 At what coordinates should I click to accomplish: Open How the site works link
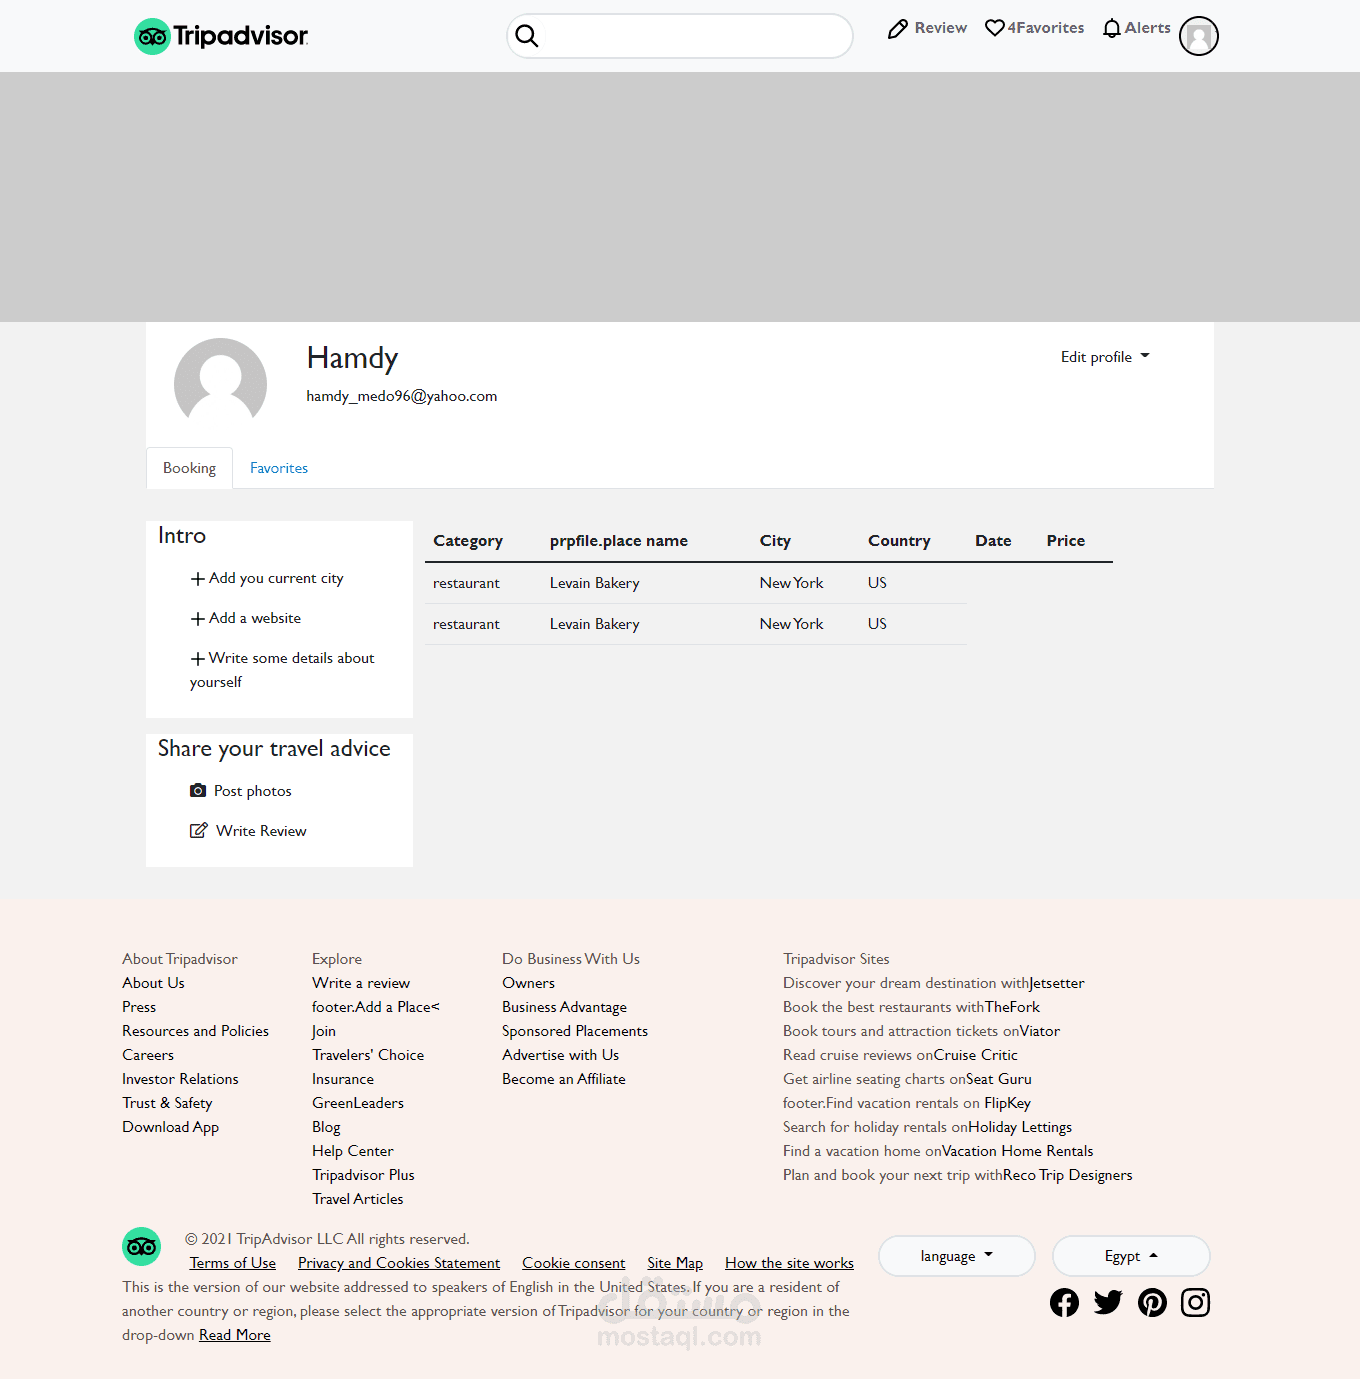tap(789, 1263)
